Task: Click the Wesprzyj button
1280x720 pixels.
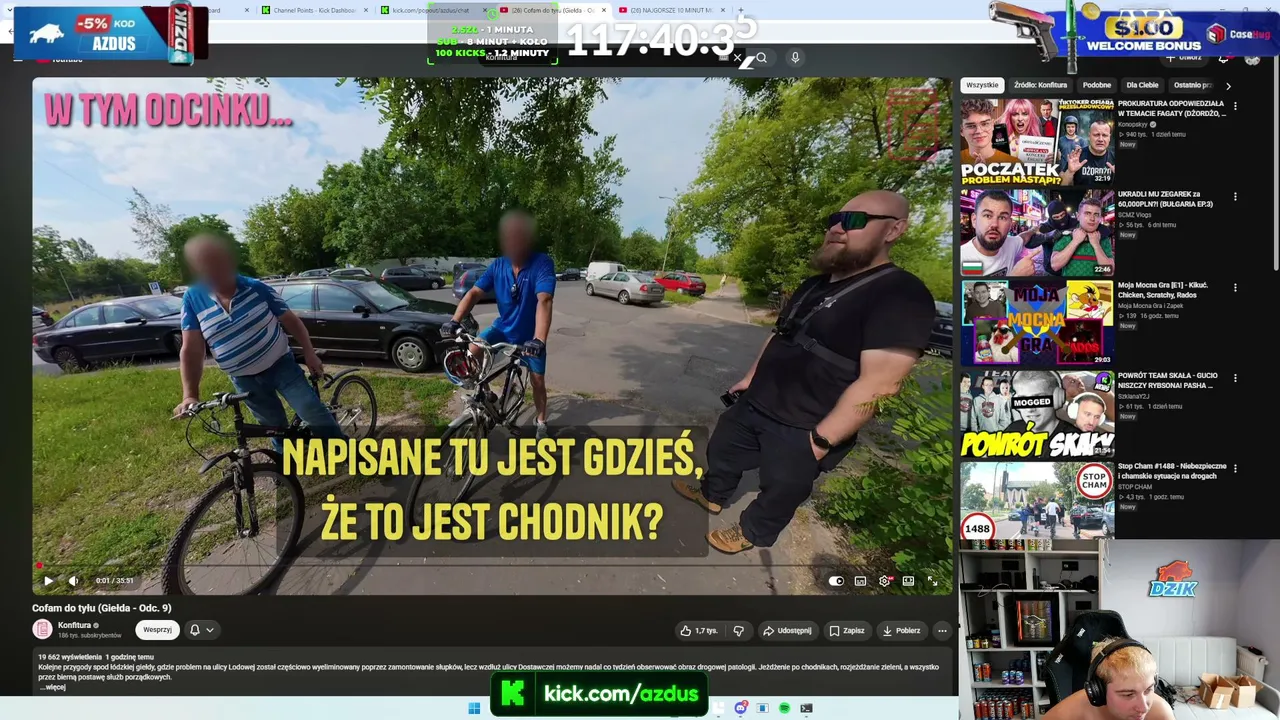Action: coord(157,630)
